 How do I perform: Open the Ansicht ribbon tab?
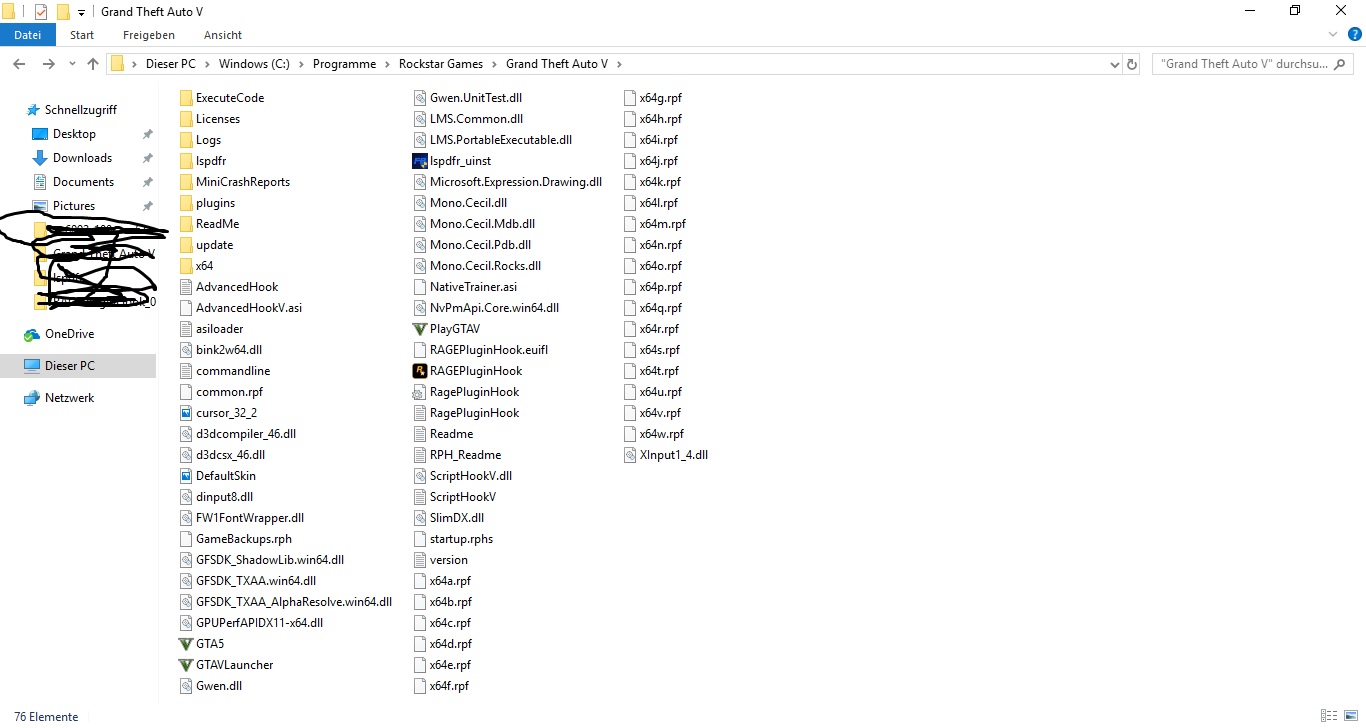pyautogui.click(x=223, y=35)
